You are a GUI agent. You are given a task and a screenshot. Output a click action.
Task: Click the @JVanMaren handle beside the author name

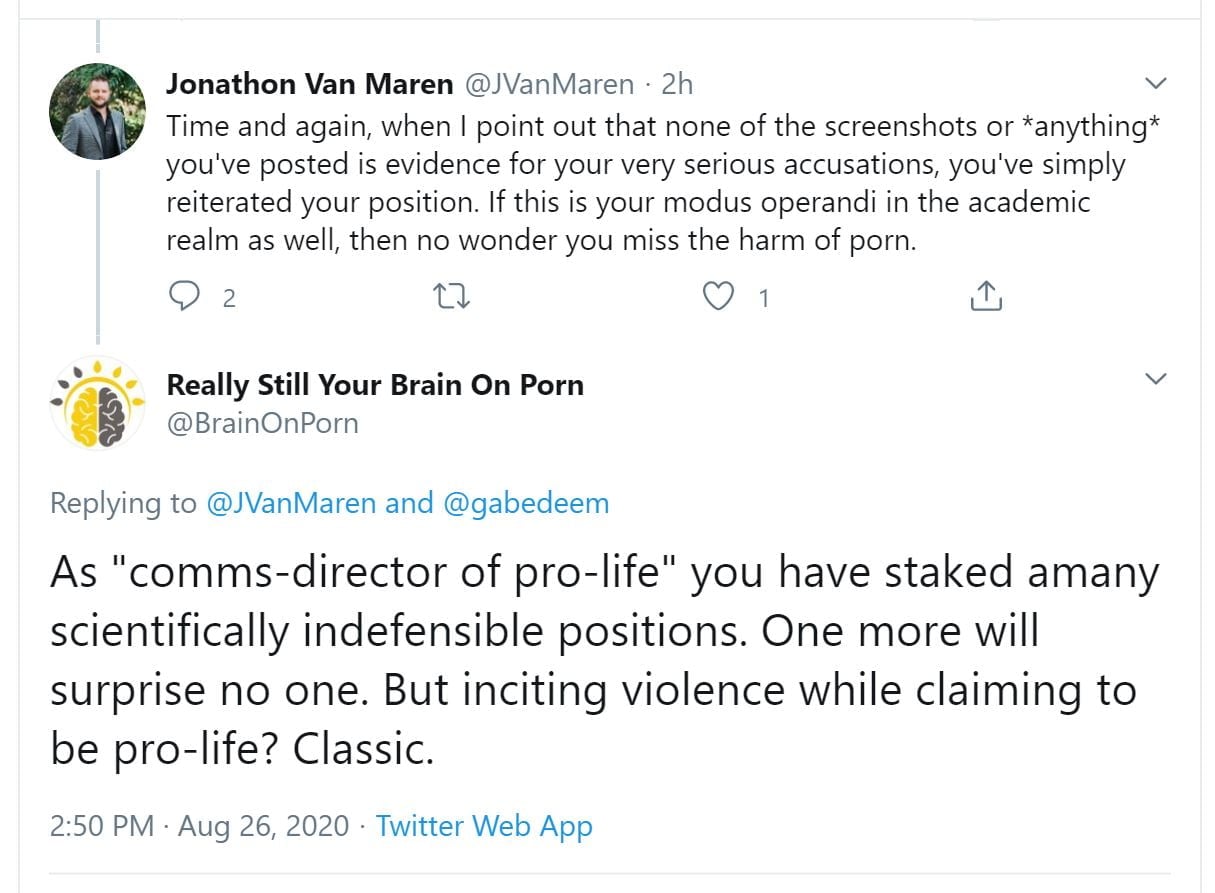pyautogui.click(x=548, y=84)
